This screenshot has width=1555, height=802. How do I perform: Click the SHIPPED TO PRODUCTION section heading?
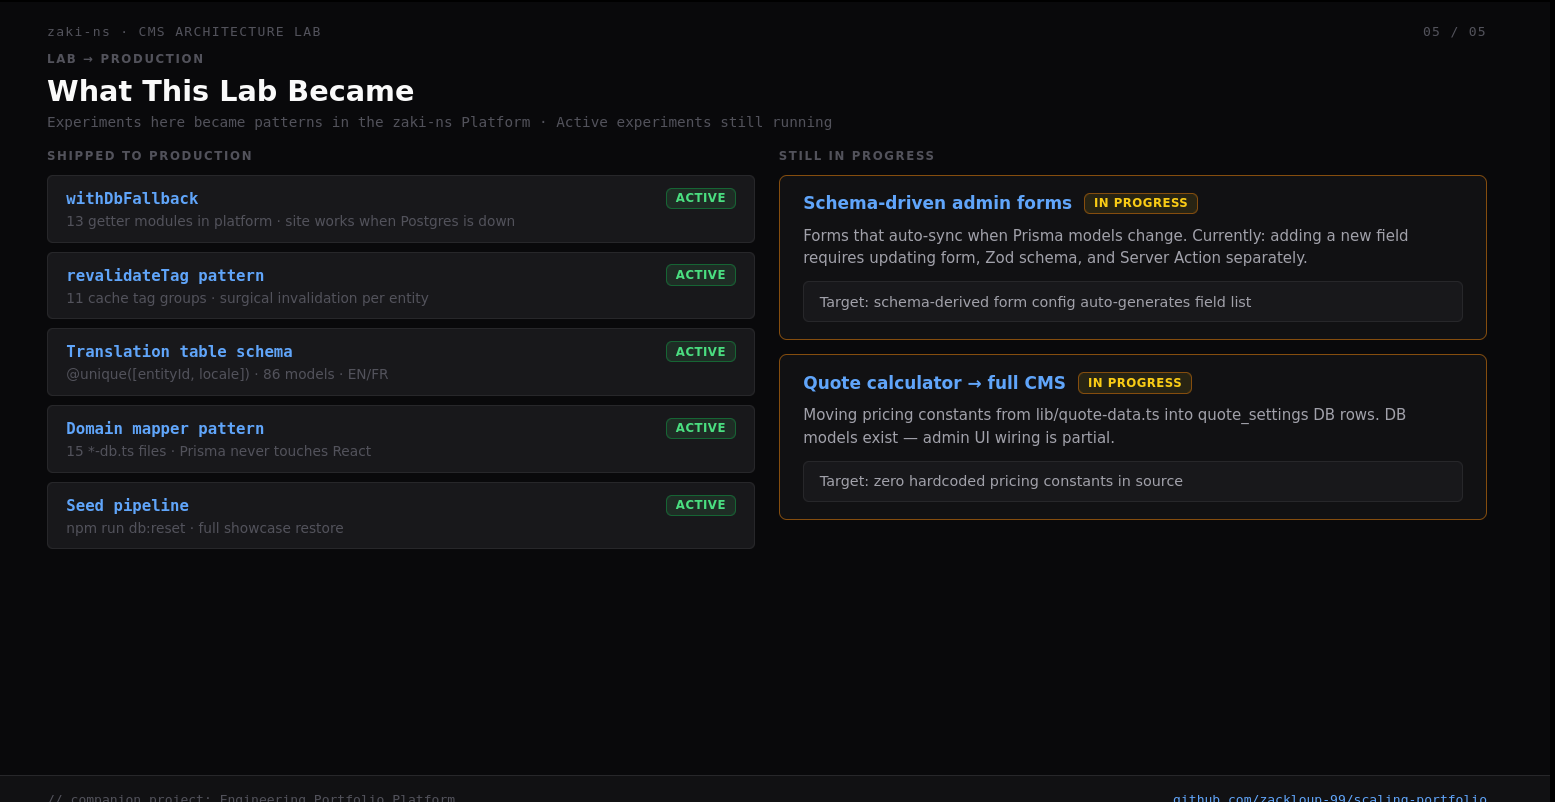pyautogui.click(x=150, y=156)
